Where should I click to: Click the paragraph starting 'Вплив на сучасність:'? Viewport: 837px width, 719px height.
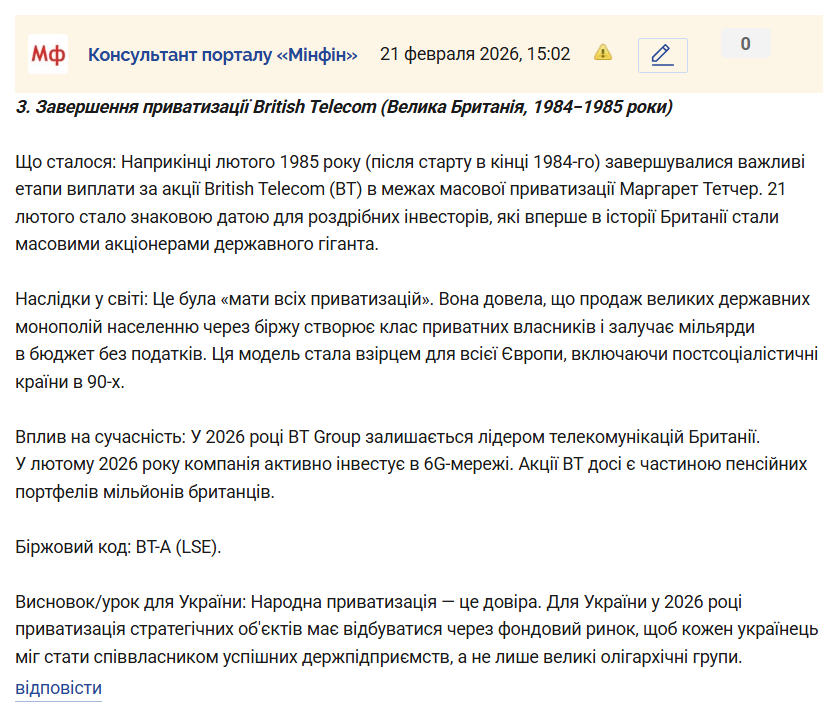[x=411, y=464]
